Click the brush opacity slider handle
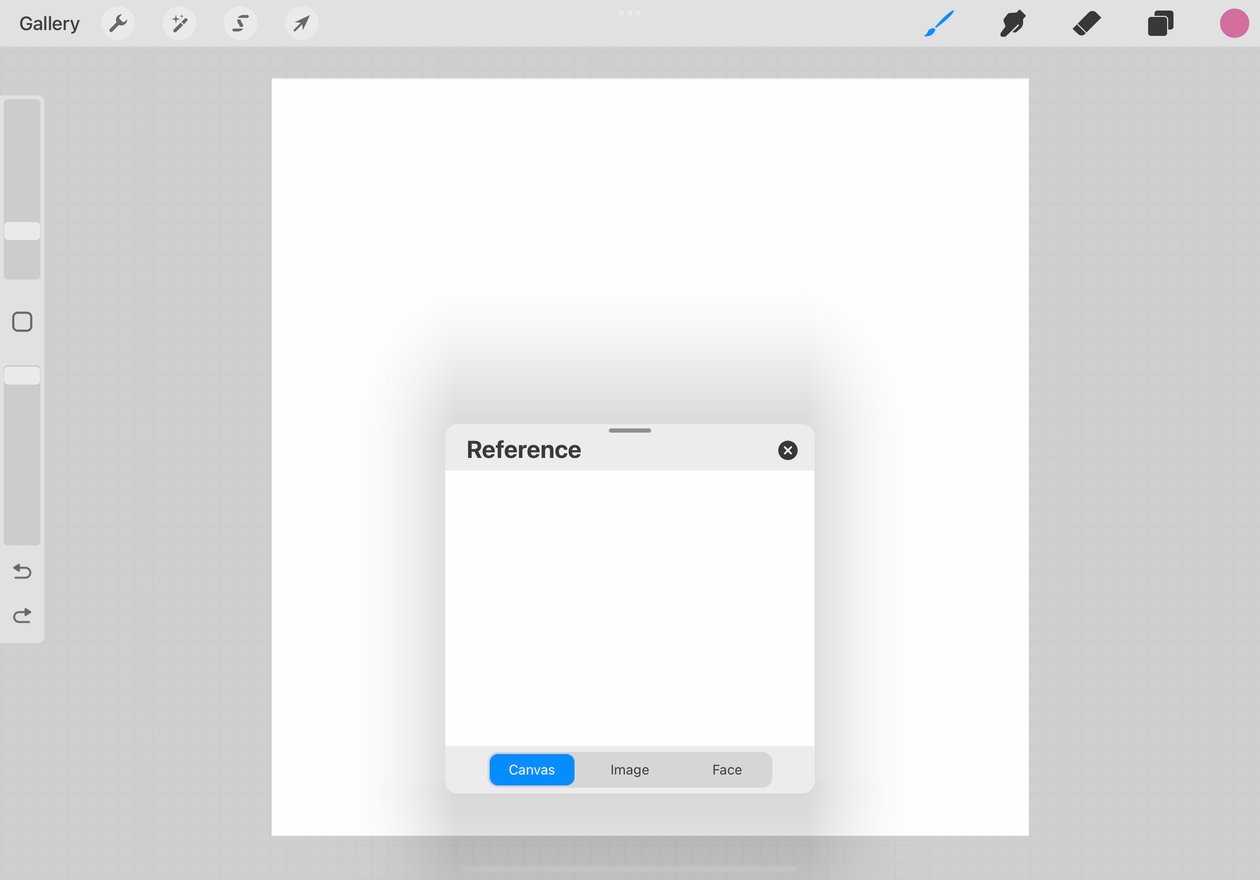The image size is (1260, 880). point(22,376)
